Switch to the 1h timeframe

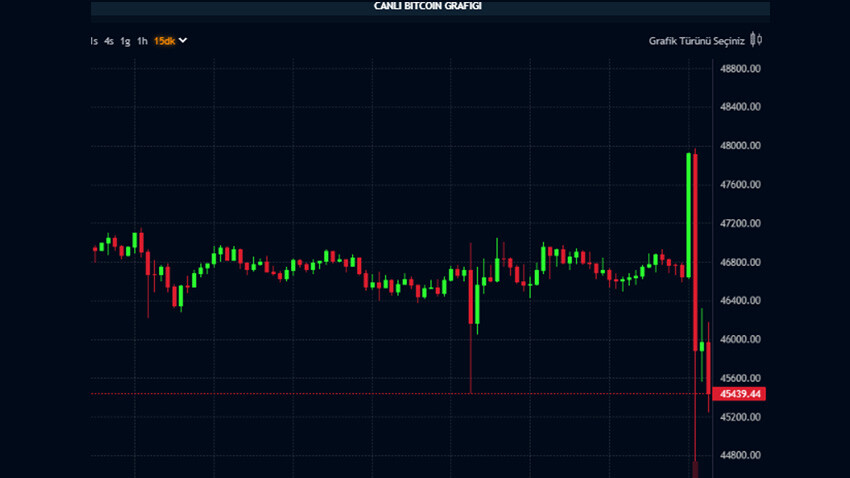[143, 41]
